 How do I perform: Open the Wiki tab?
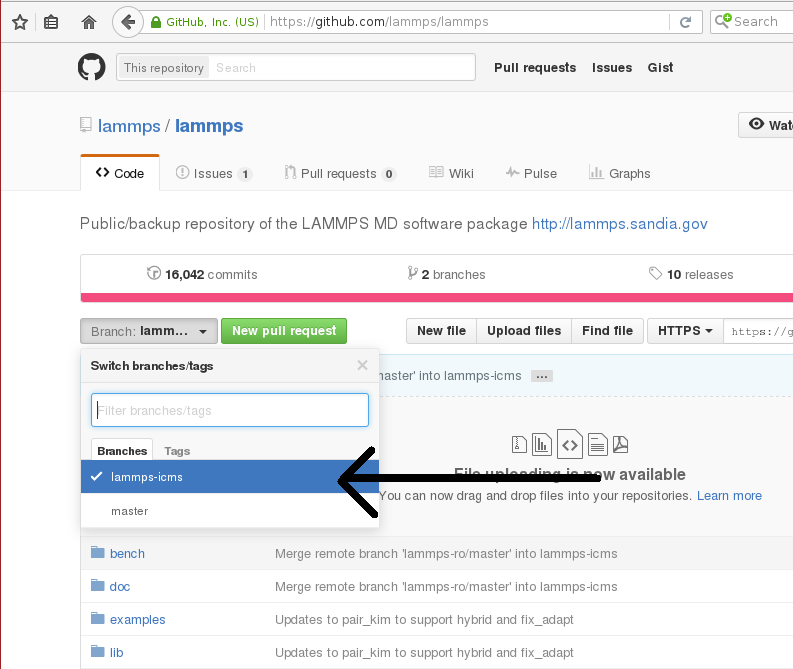point(451,173)
